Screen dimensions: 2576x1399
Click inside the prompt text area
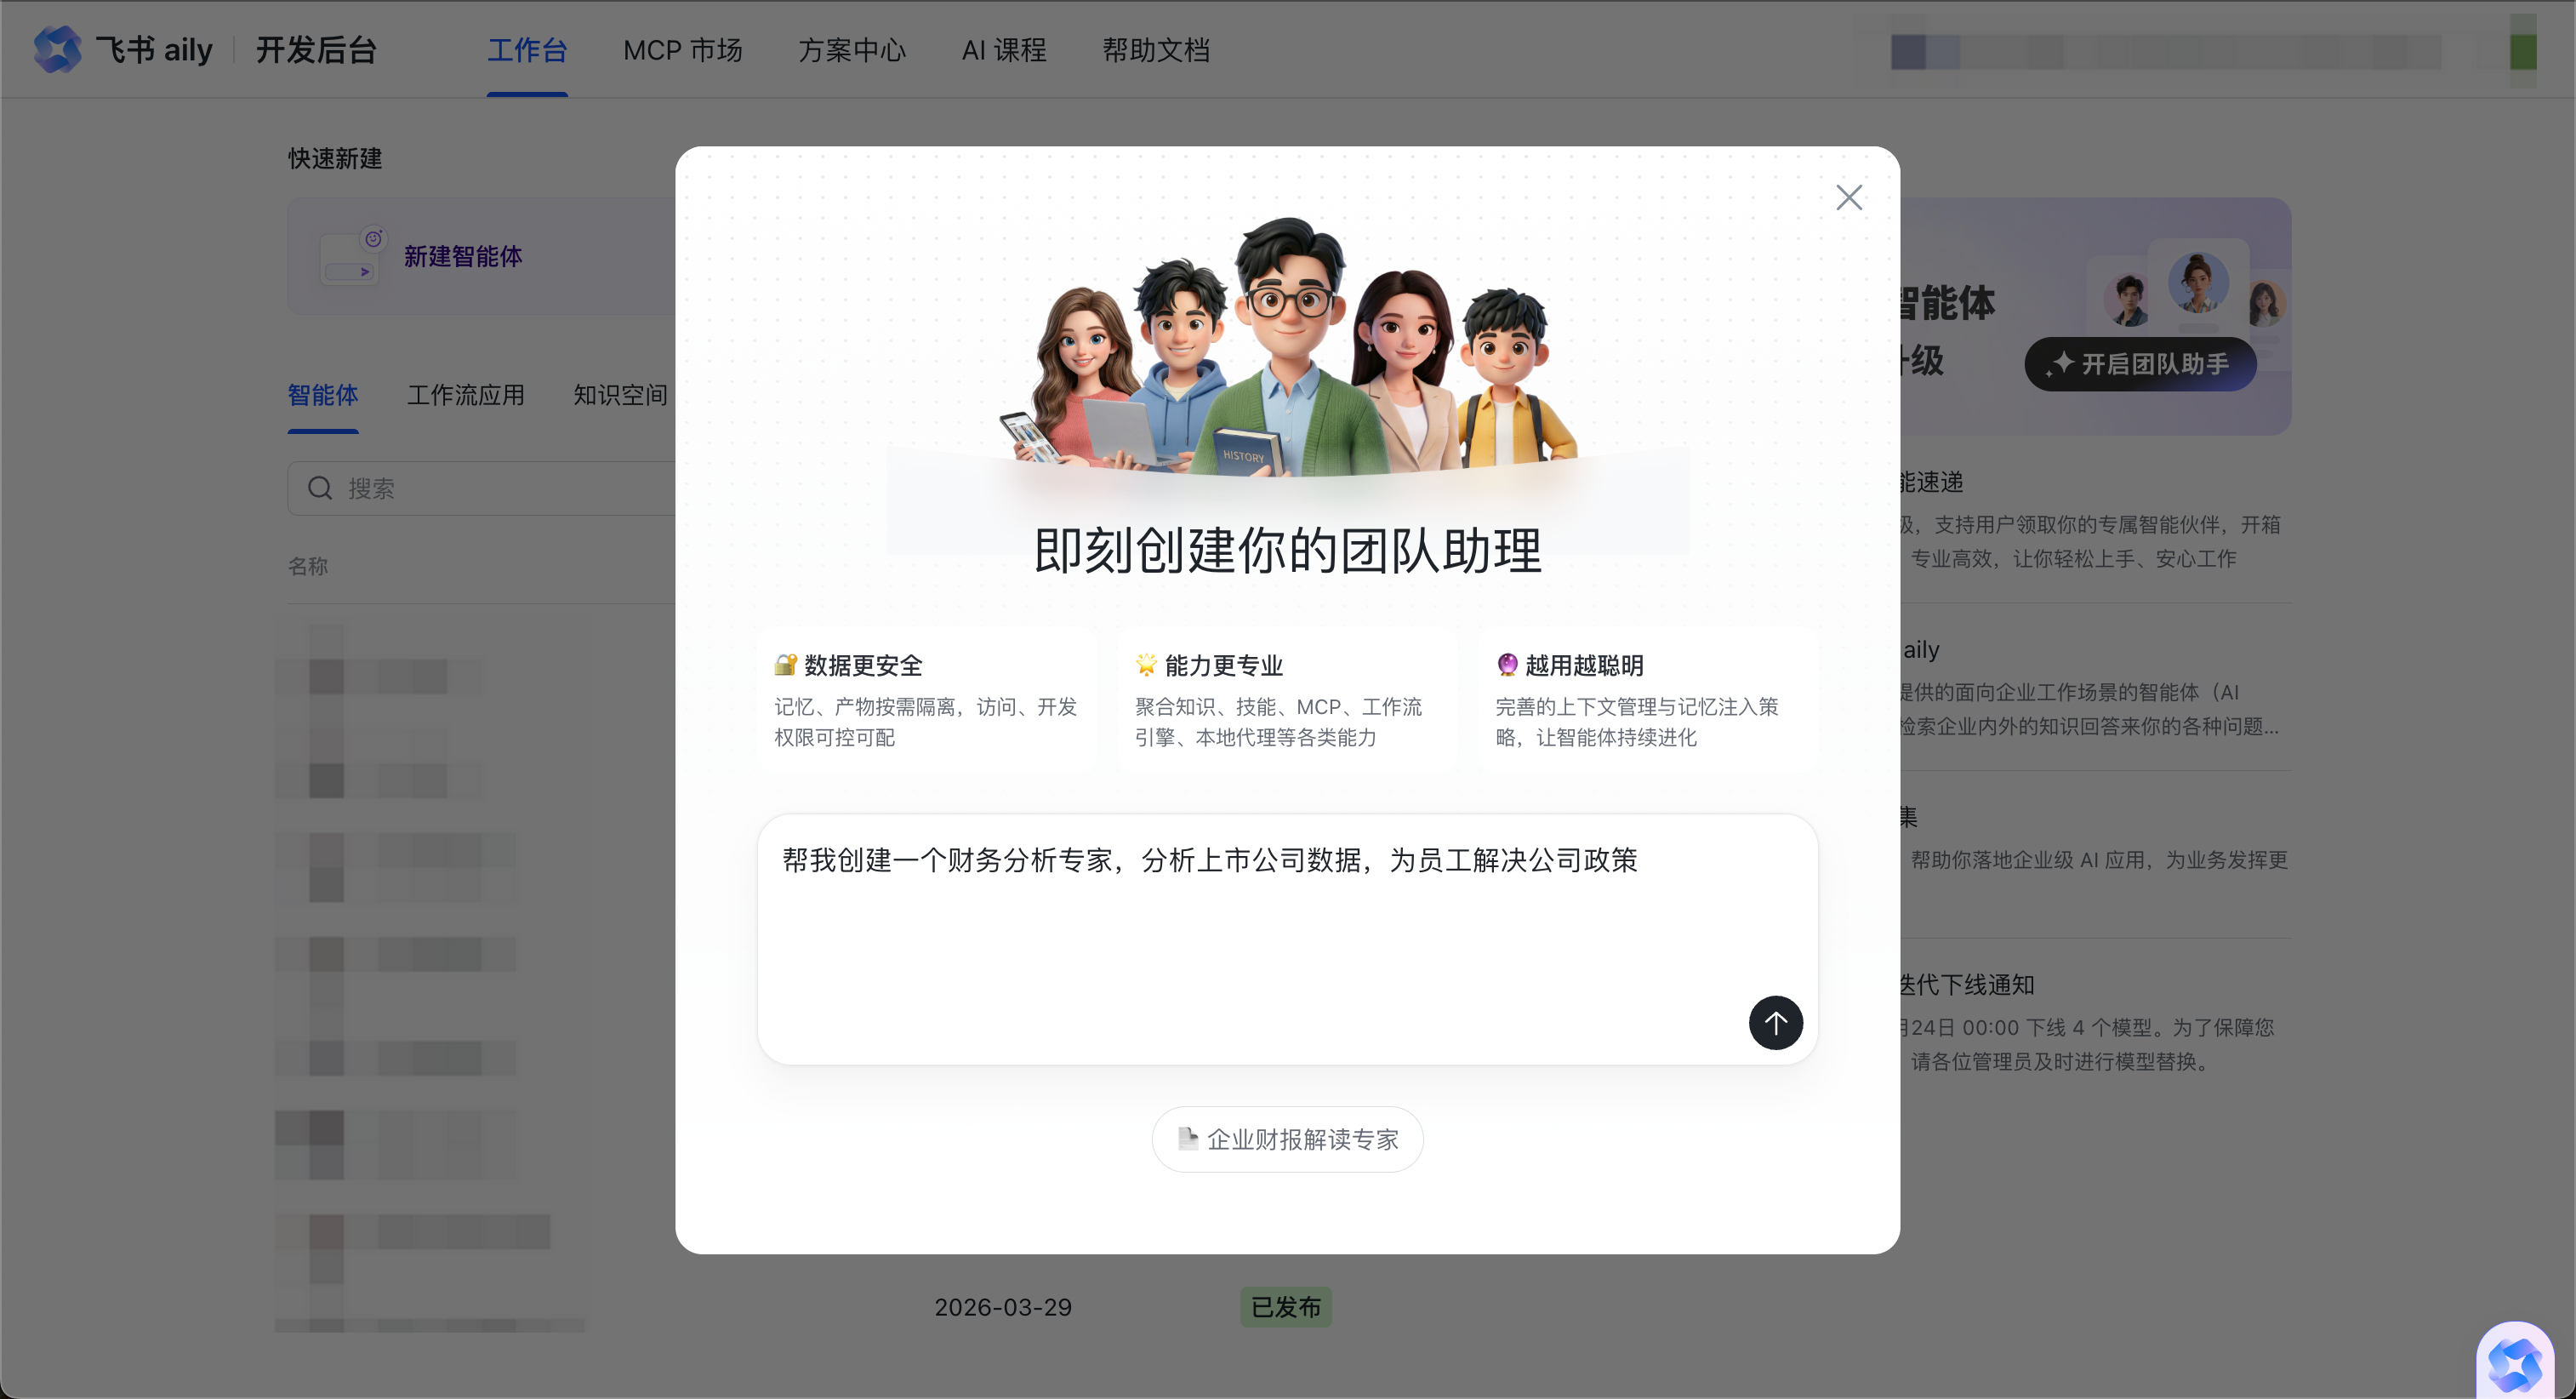click(1250, 940)
